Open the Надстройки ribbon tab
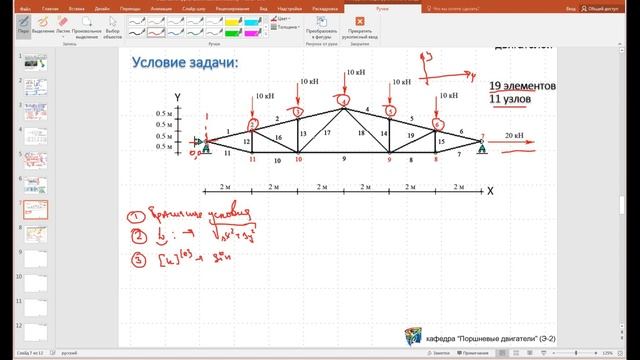Image resolution: width=640 pixels, height=360 pixels. pos(290,9)
